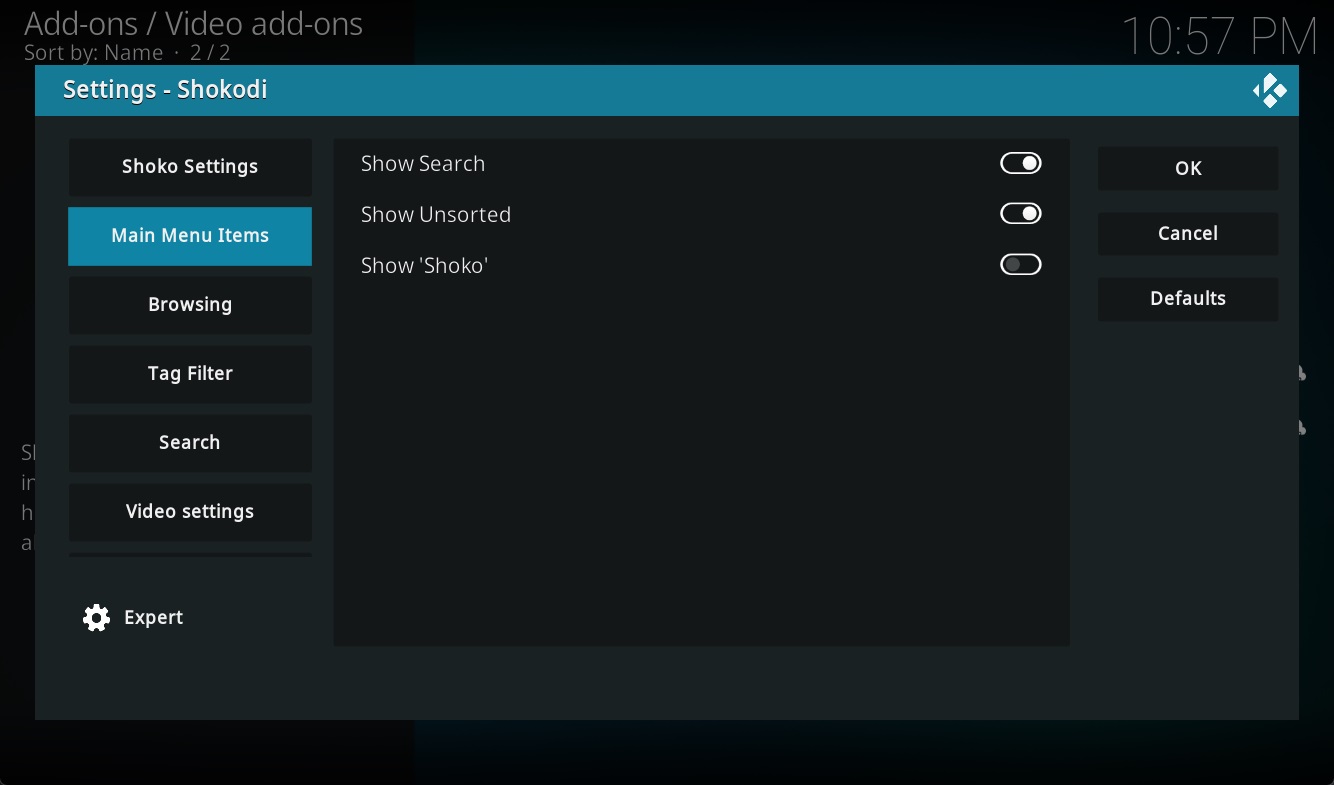Open the Video settings category
The image size is (1334, 785).
click(x=190, y=512)
